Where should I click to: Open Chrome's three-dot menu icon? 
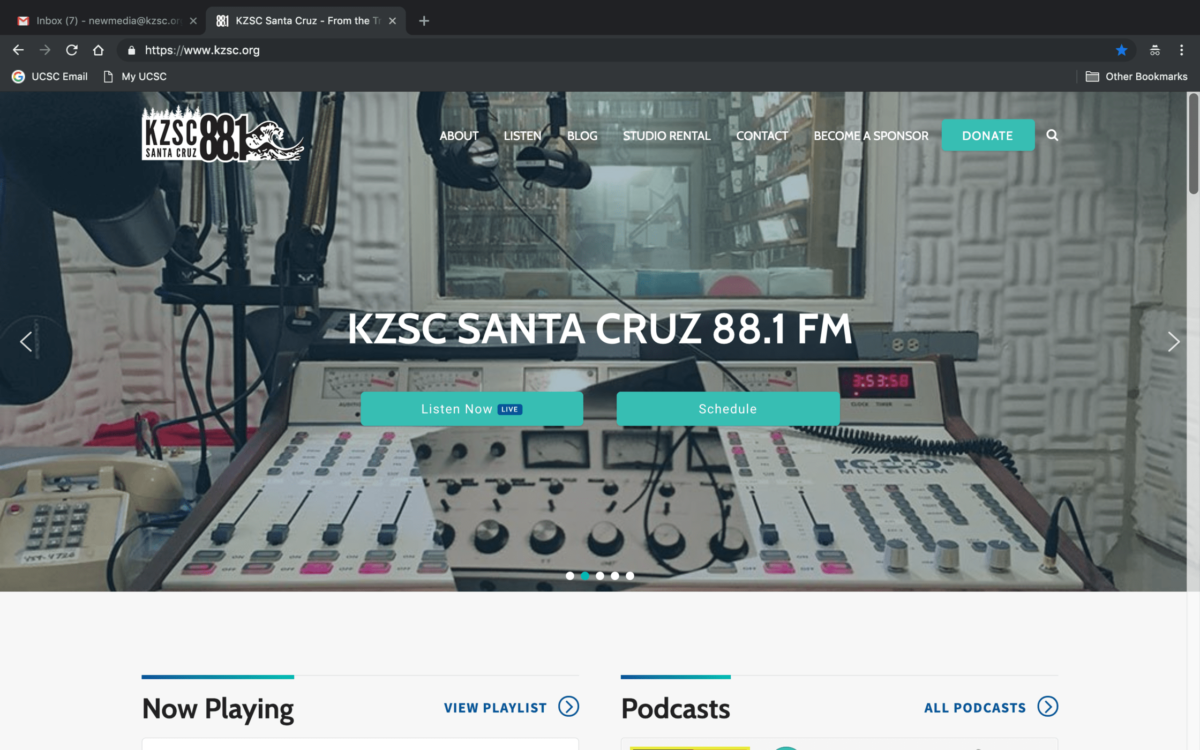click(1183, 49)
